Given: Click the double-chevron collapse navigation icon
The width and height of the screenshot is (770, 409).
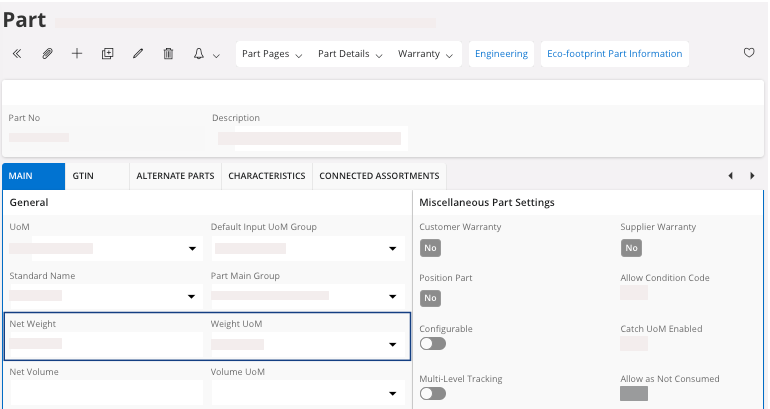Looking at the screenshot, I should click(17, 54).
